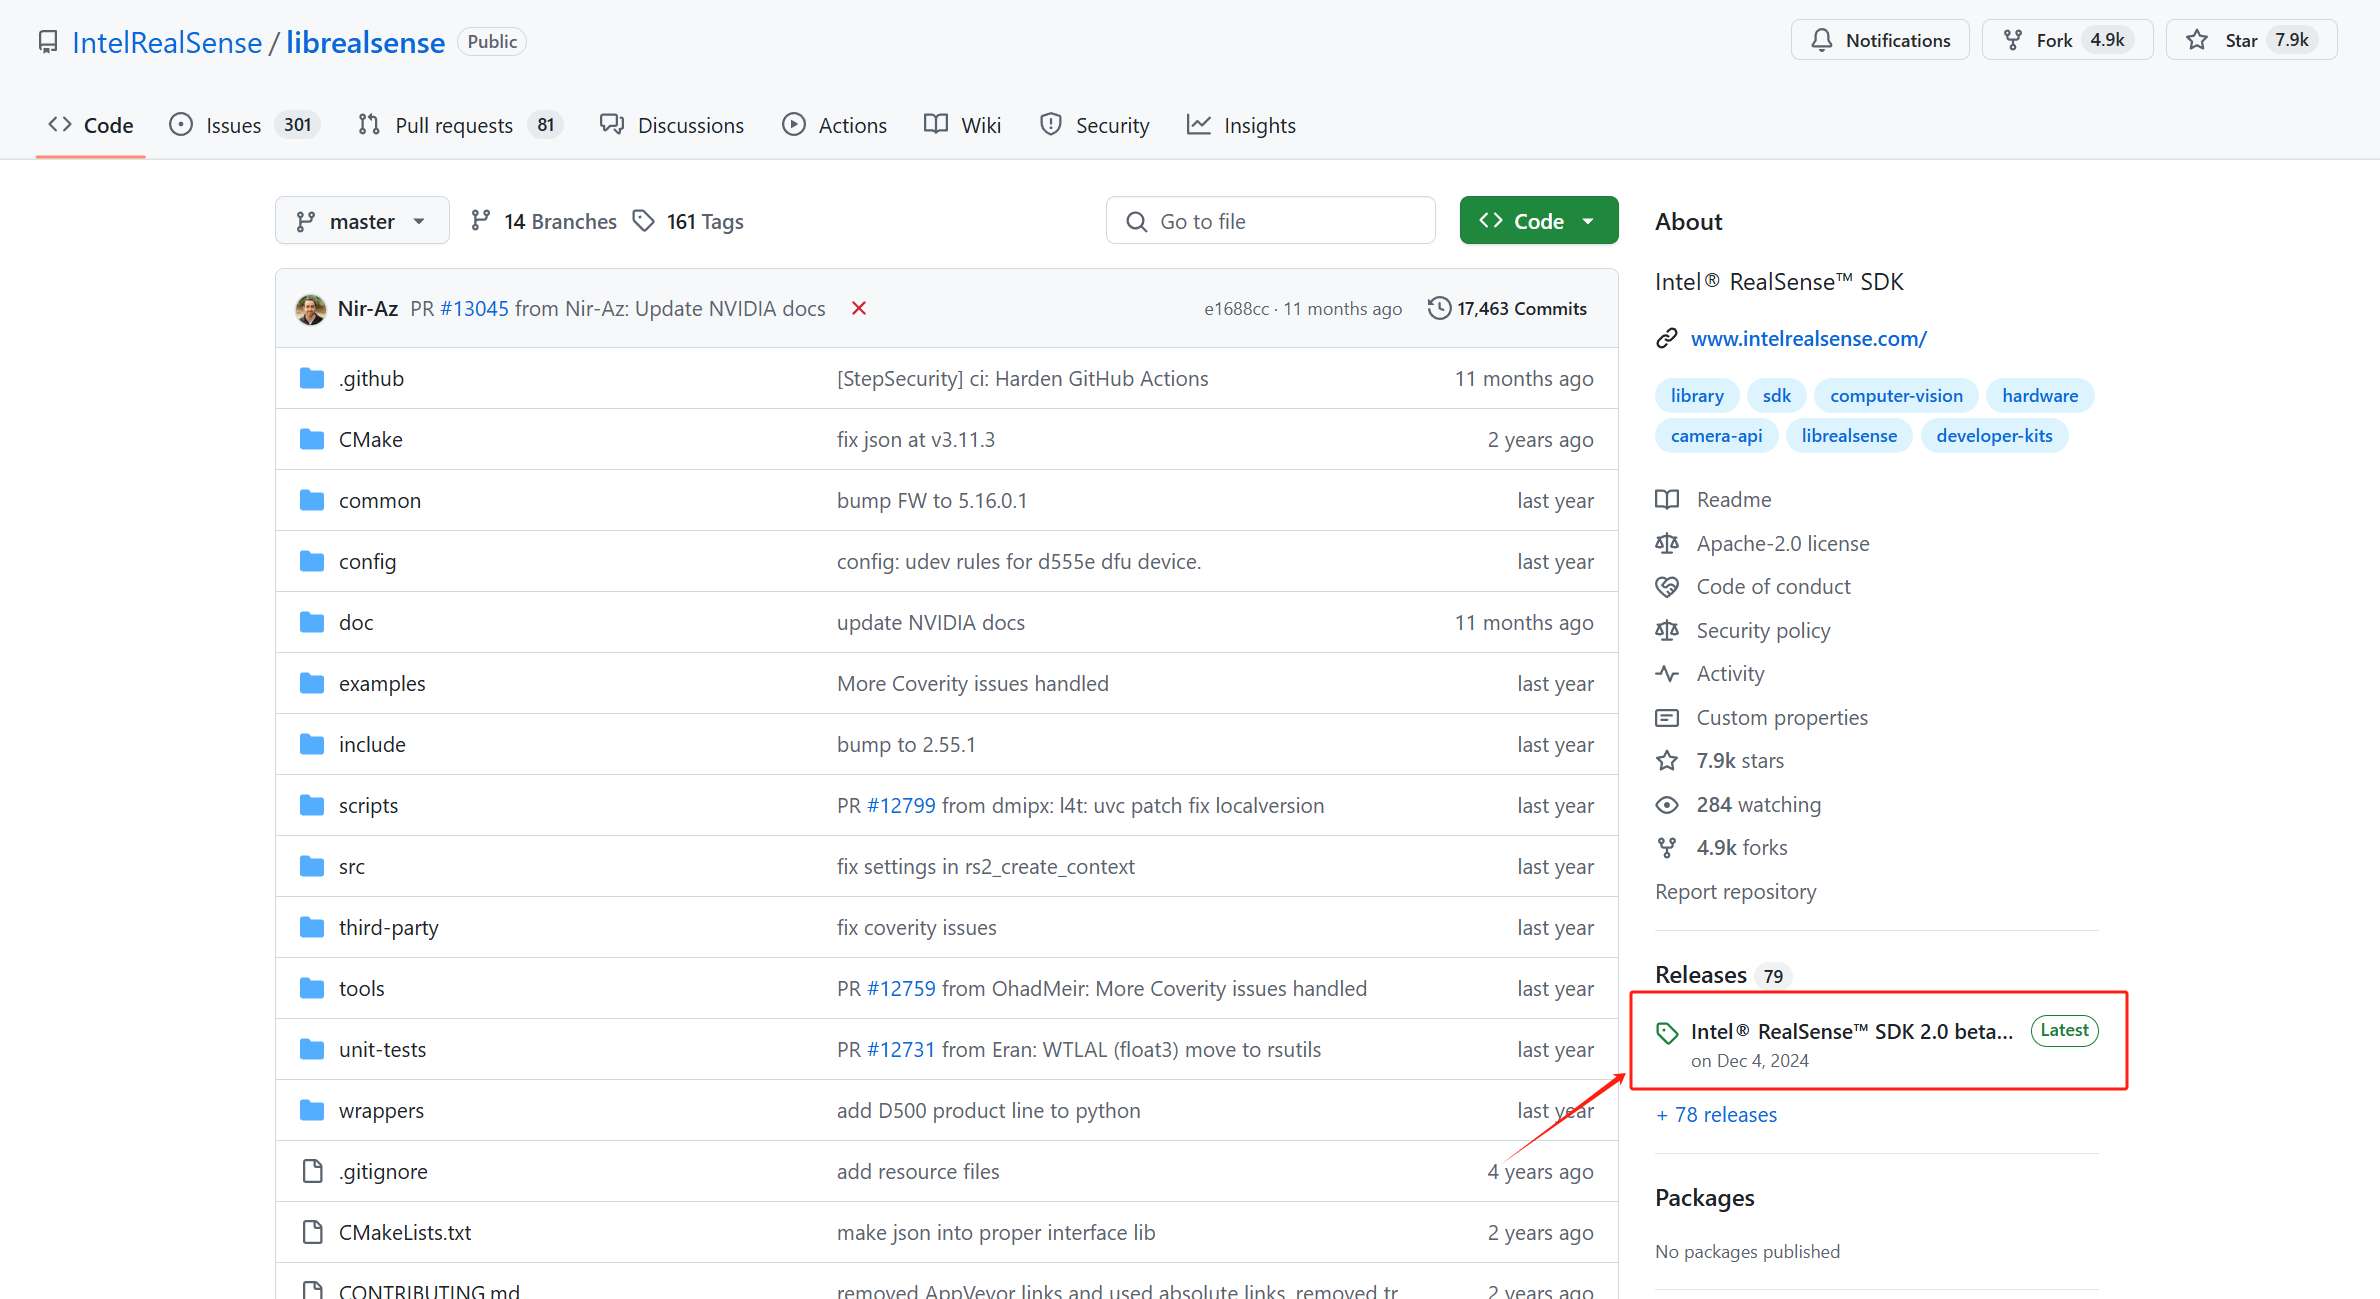The width and height of the screenshot is (2380, 1299).
Task: Open www.intelrealsense.com link
Action: 1808,338
